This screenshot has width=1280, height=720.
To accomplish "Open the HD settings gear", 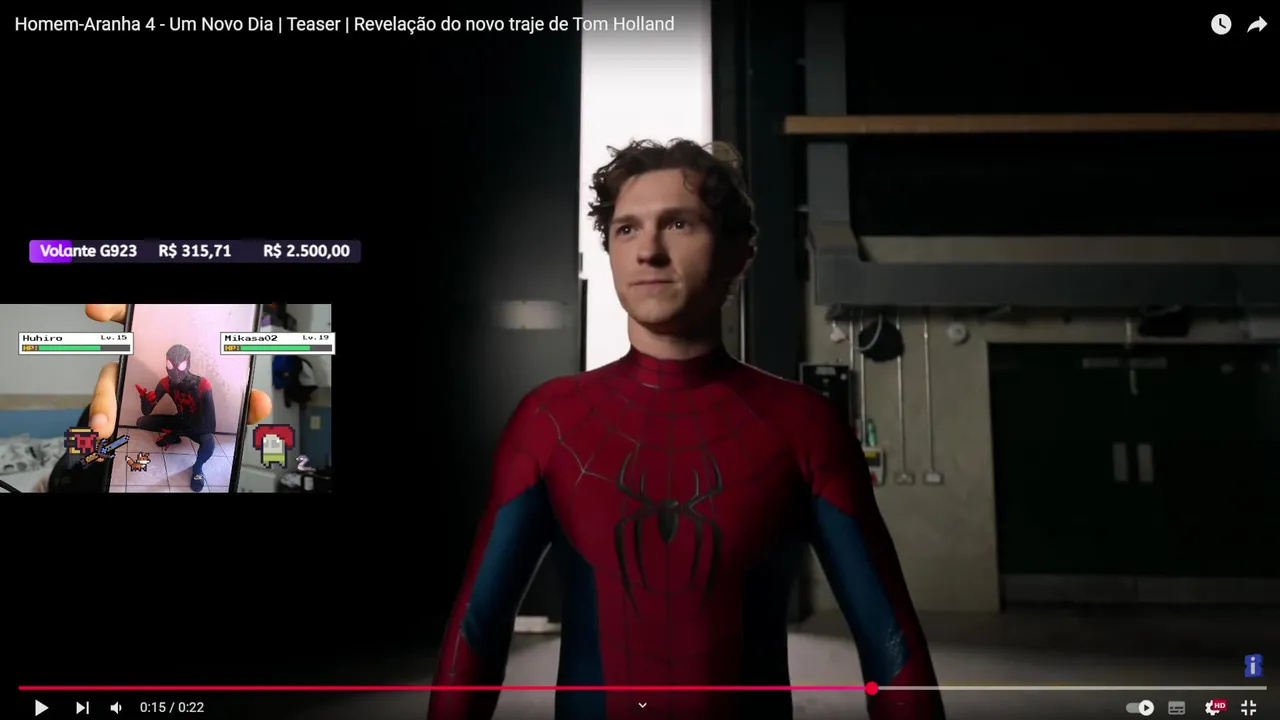I will pos(1215,707).
